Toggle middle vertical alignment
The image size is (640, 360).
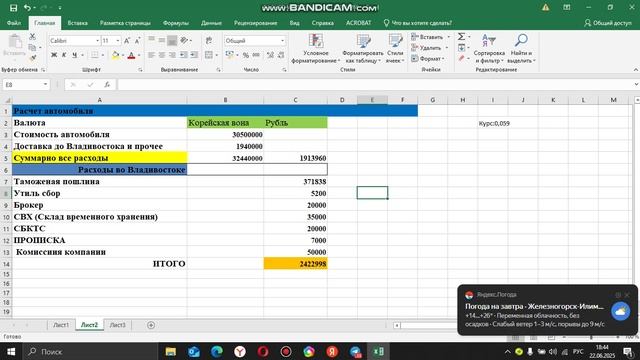162,40
